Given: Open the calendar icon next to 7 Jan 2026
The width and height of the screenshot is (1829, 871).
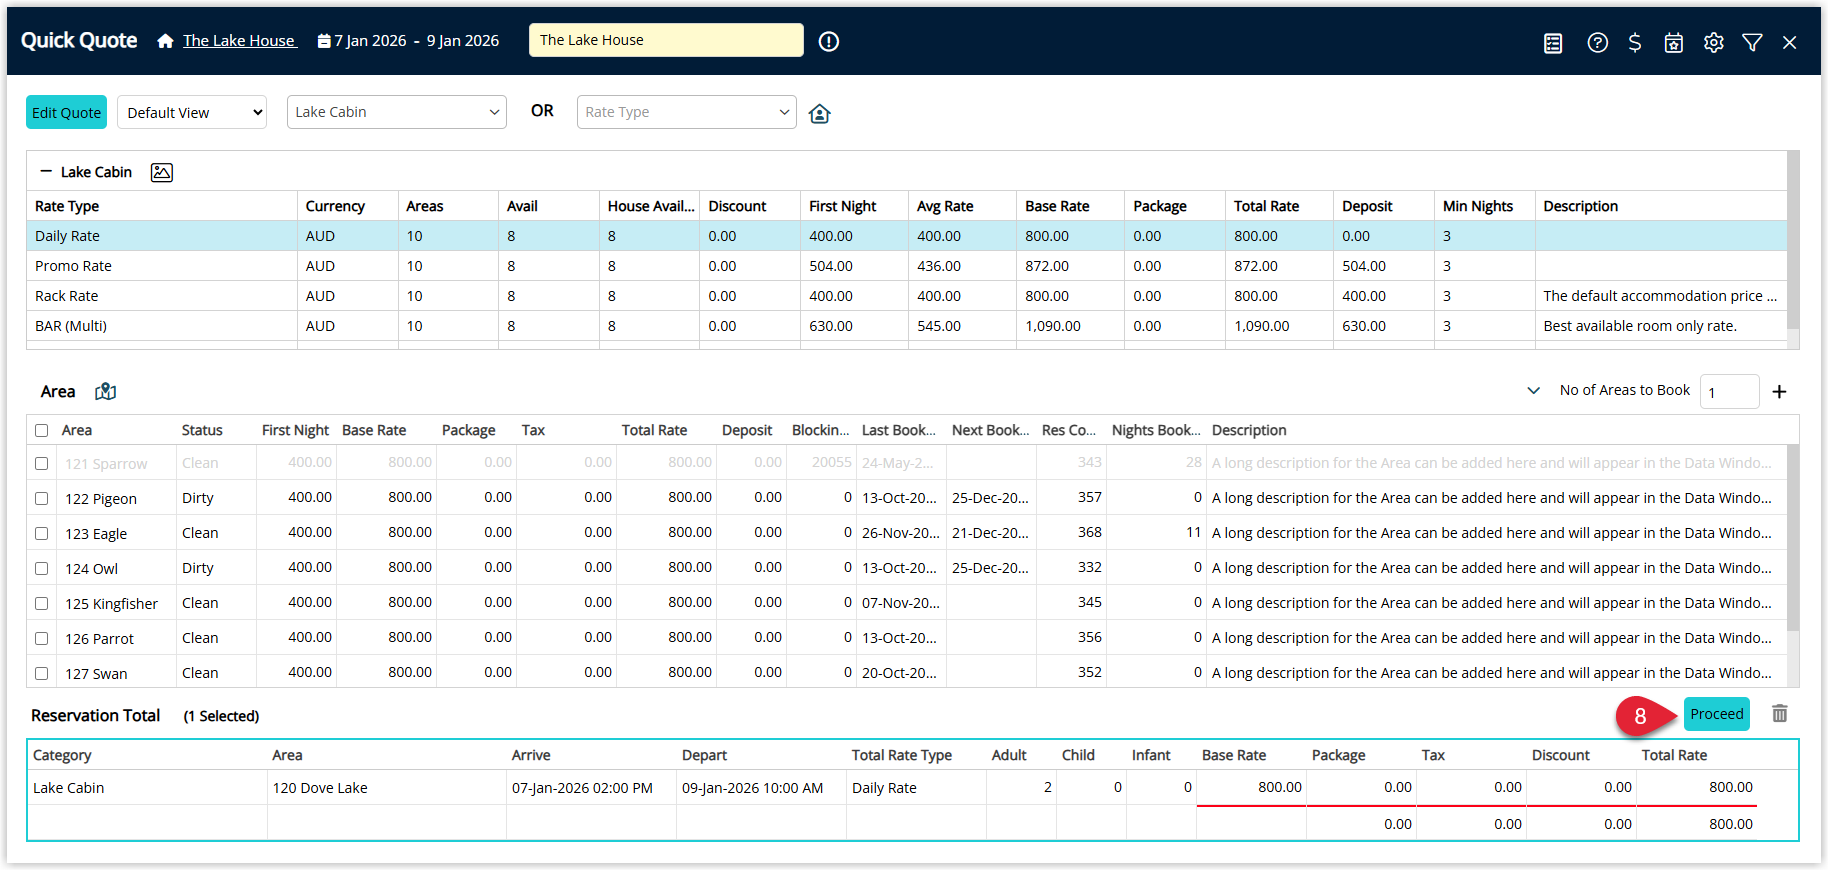Looking at the screenshot, I should (x=324, y=41).
